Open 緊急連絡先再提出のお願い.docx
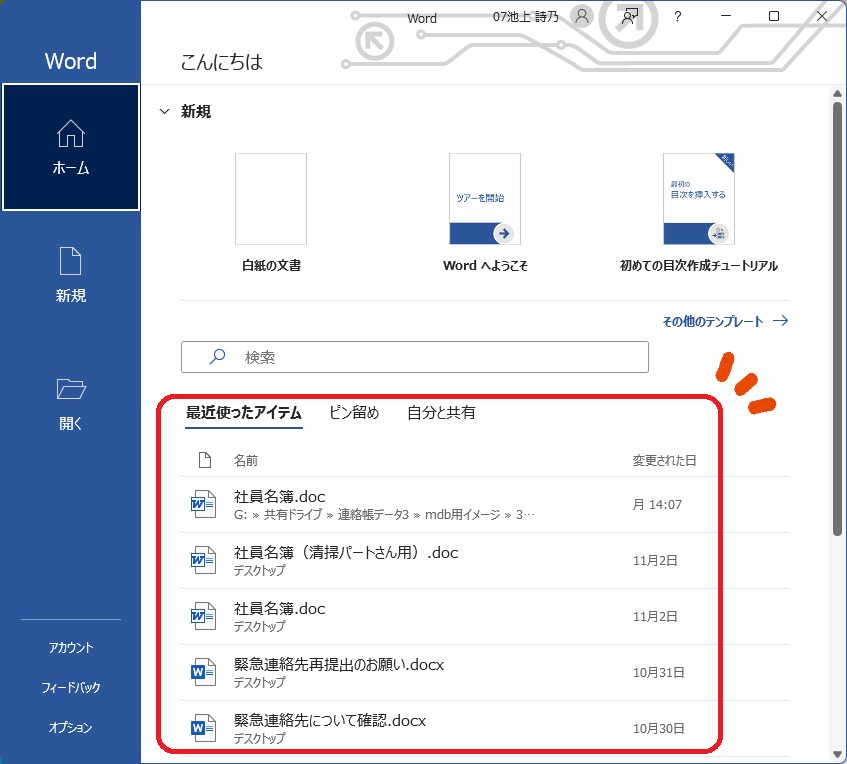The width and height of the screenshot is (847, 764). [x=485, y=673]
